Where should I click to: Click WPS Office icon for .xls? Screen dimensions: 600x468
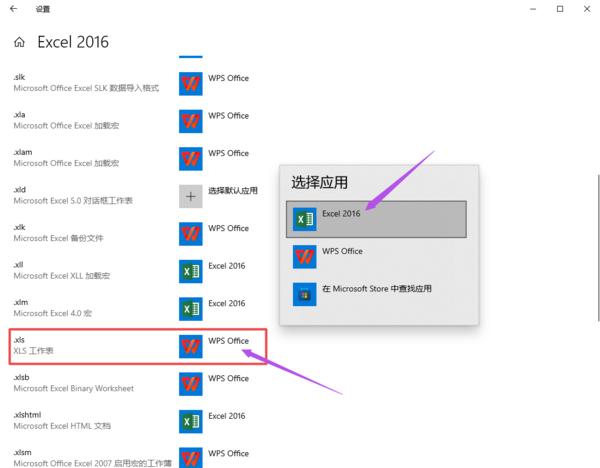click(191, 346)
